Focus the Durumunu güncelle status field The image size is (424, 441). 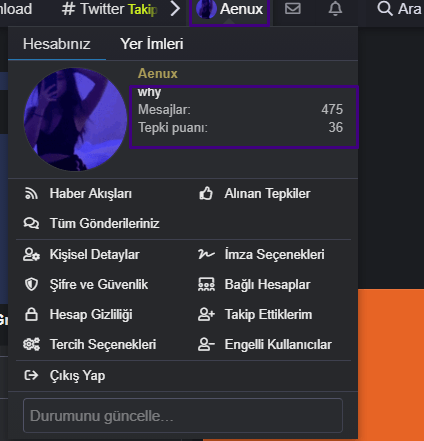[183, 415]
